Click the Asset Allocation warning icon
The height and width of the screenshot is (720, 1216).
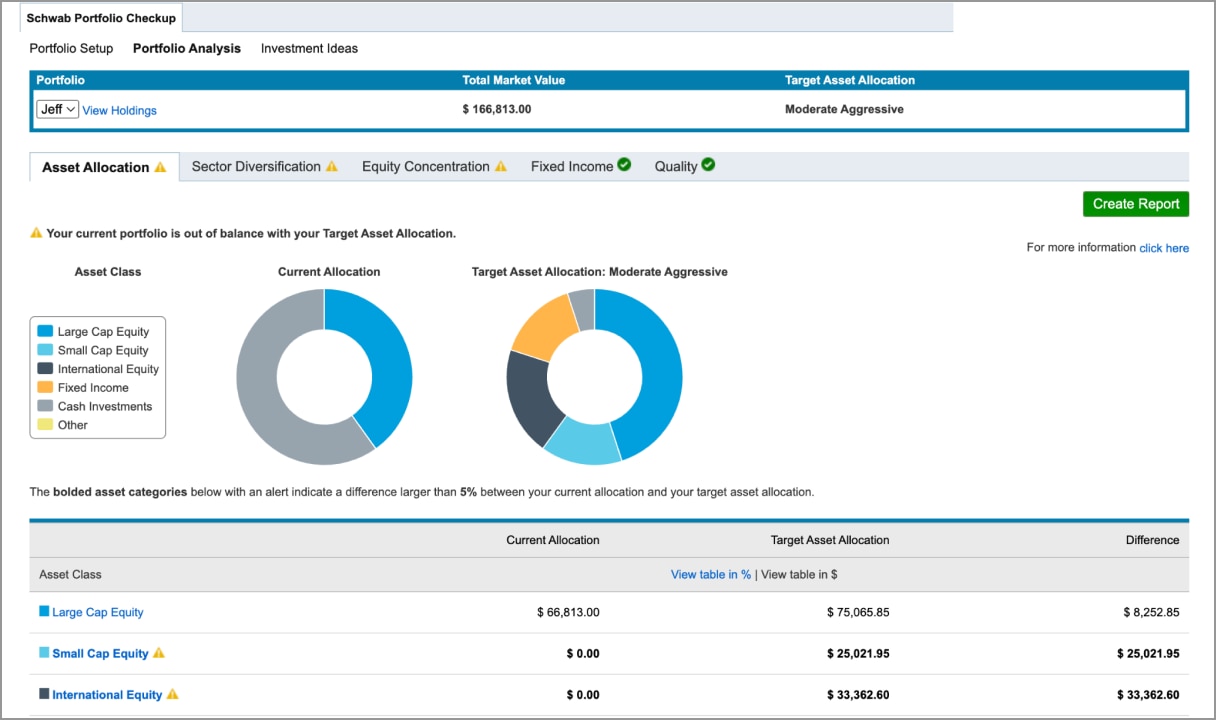160,167
